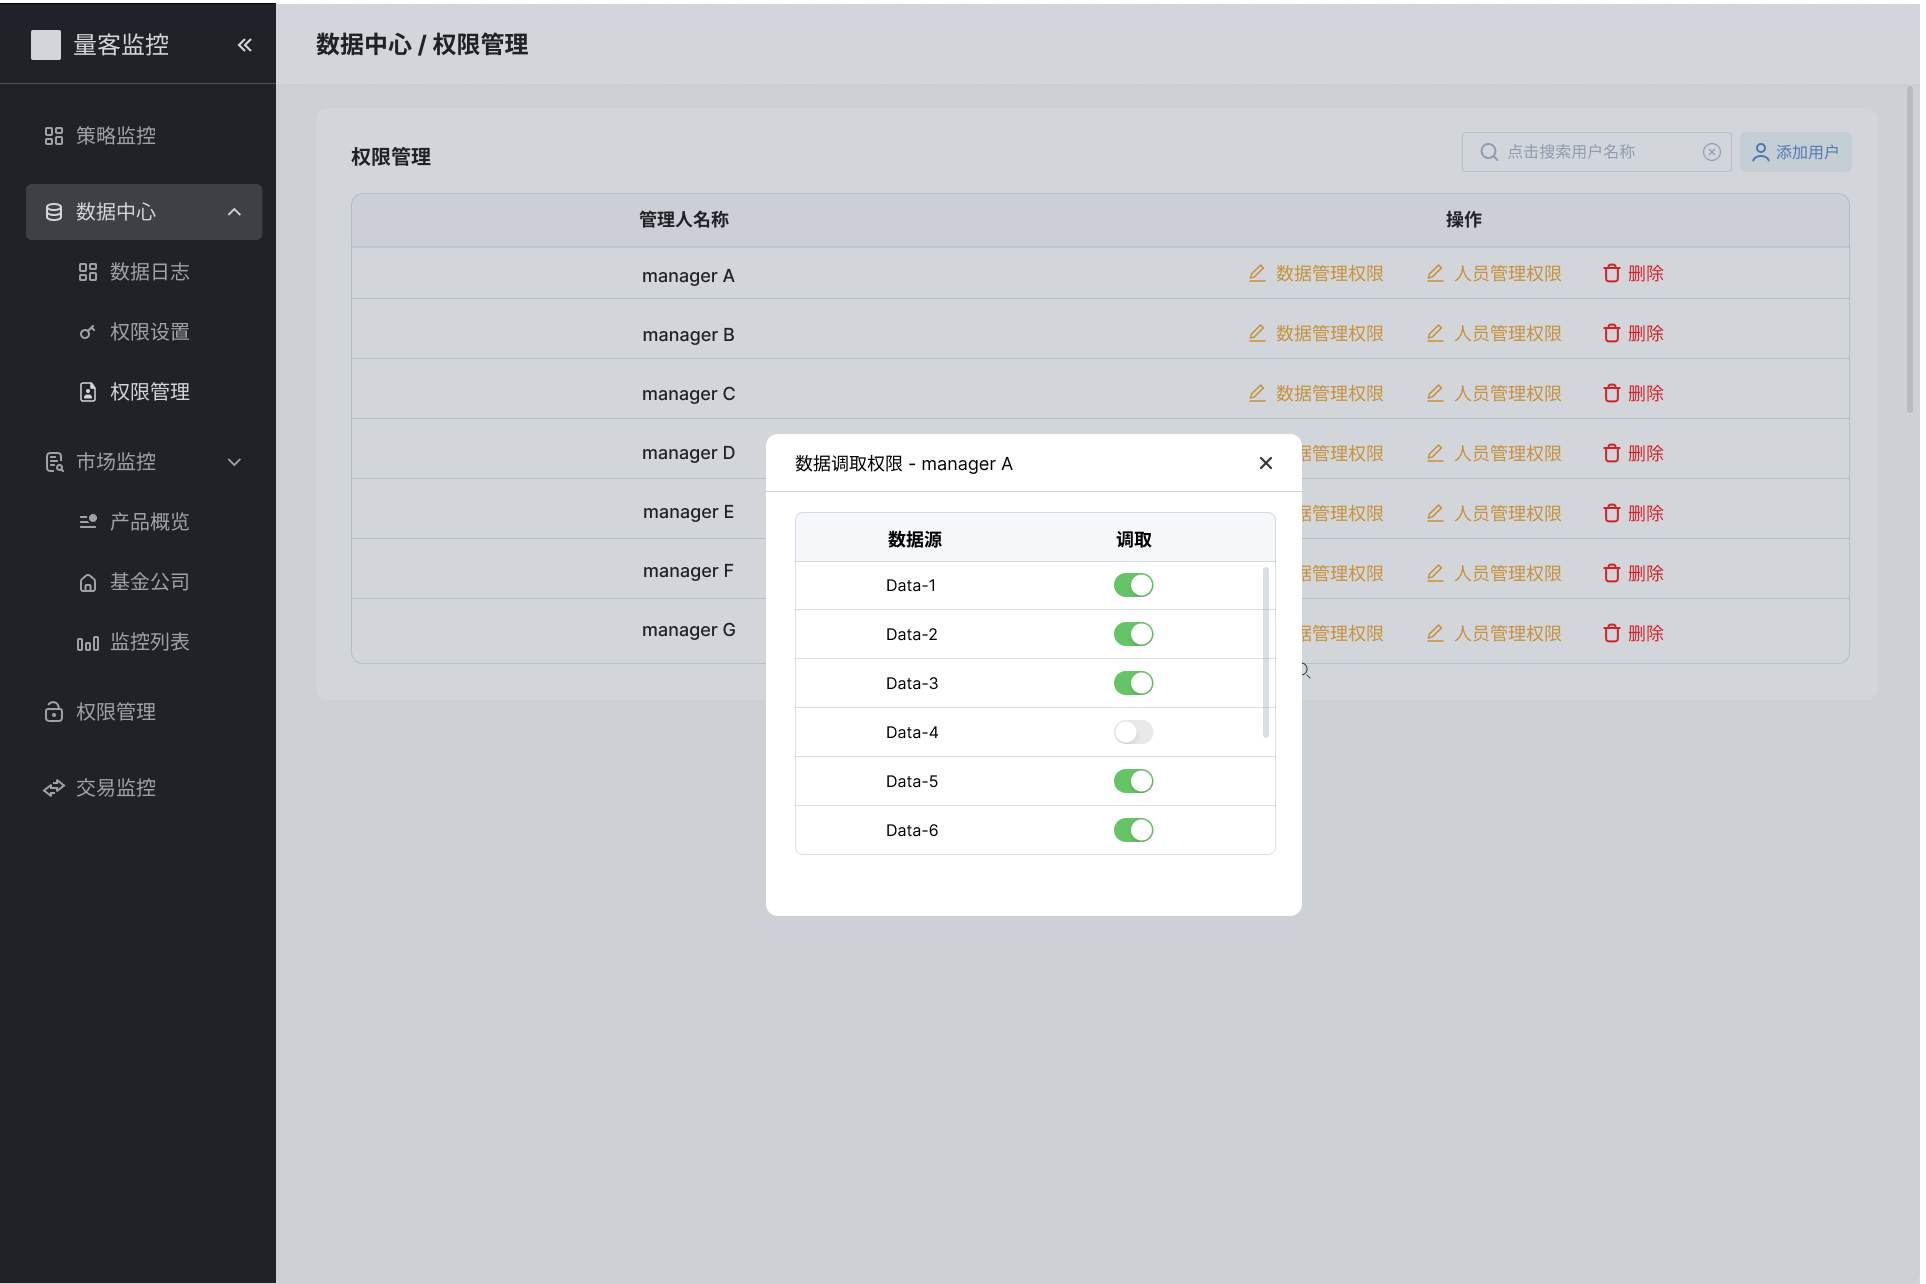Click the sidebar 权限管理 lock icon
The height and width of the screenshot is (1284, 1926).
click(x=54, y=712)
